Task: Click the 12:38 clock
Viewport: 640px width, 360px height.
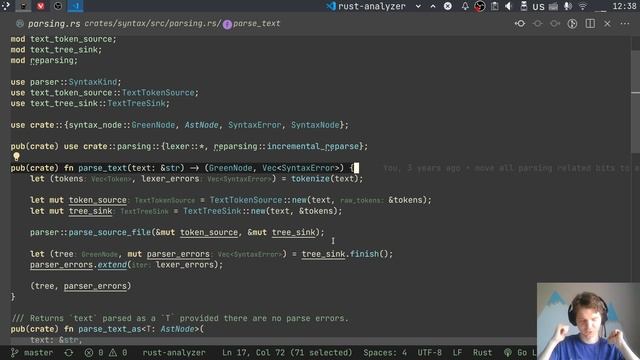Action: point(624,6)
